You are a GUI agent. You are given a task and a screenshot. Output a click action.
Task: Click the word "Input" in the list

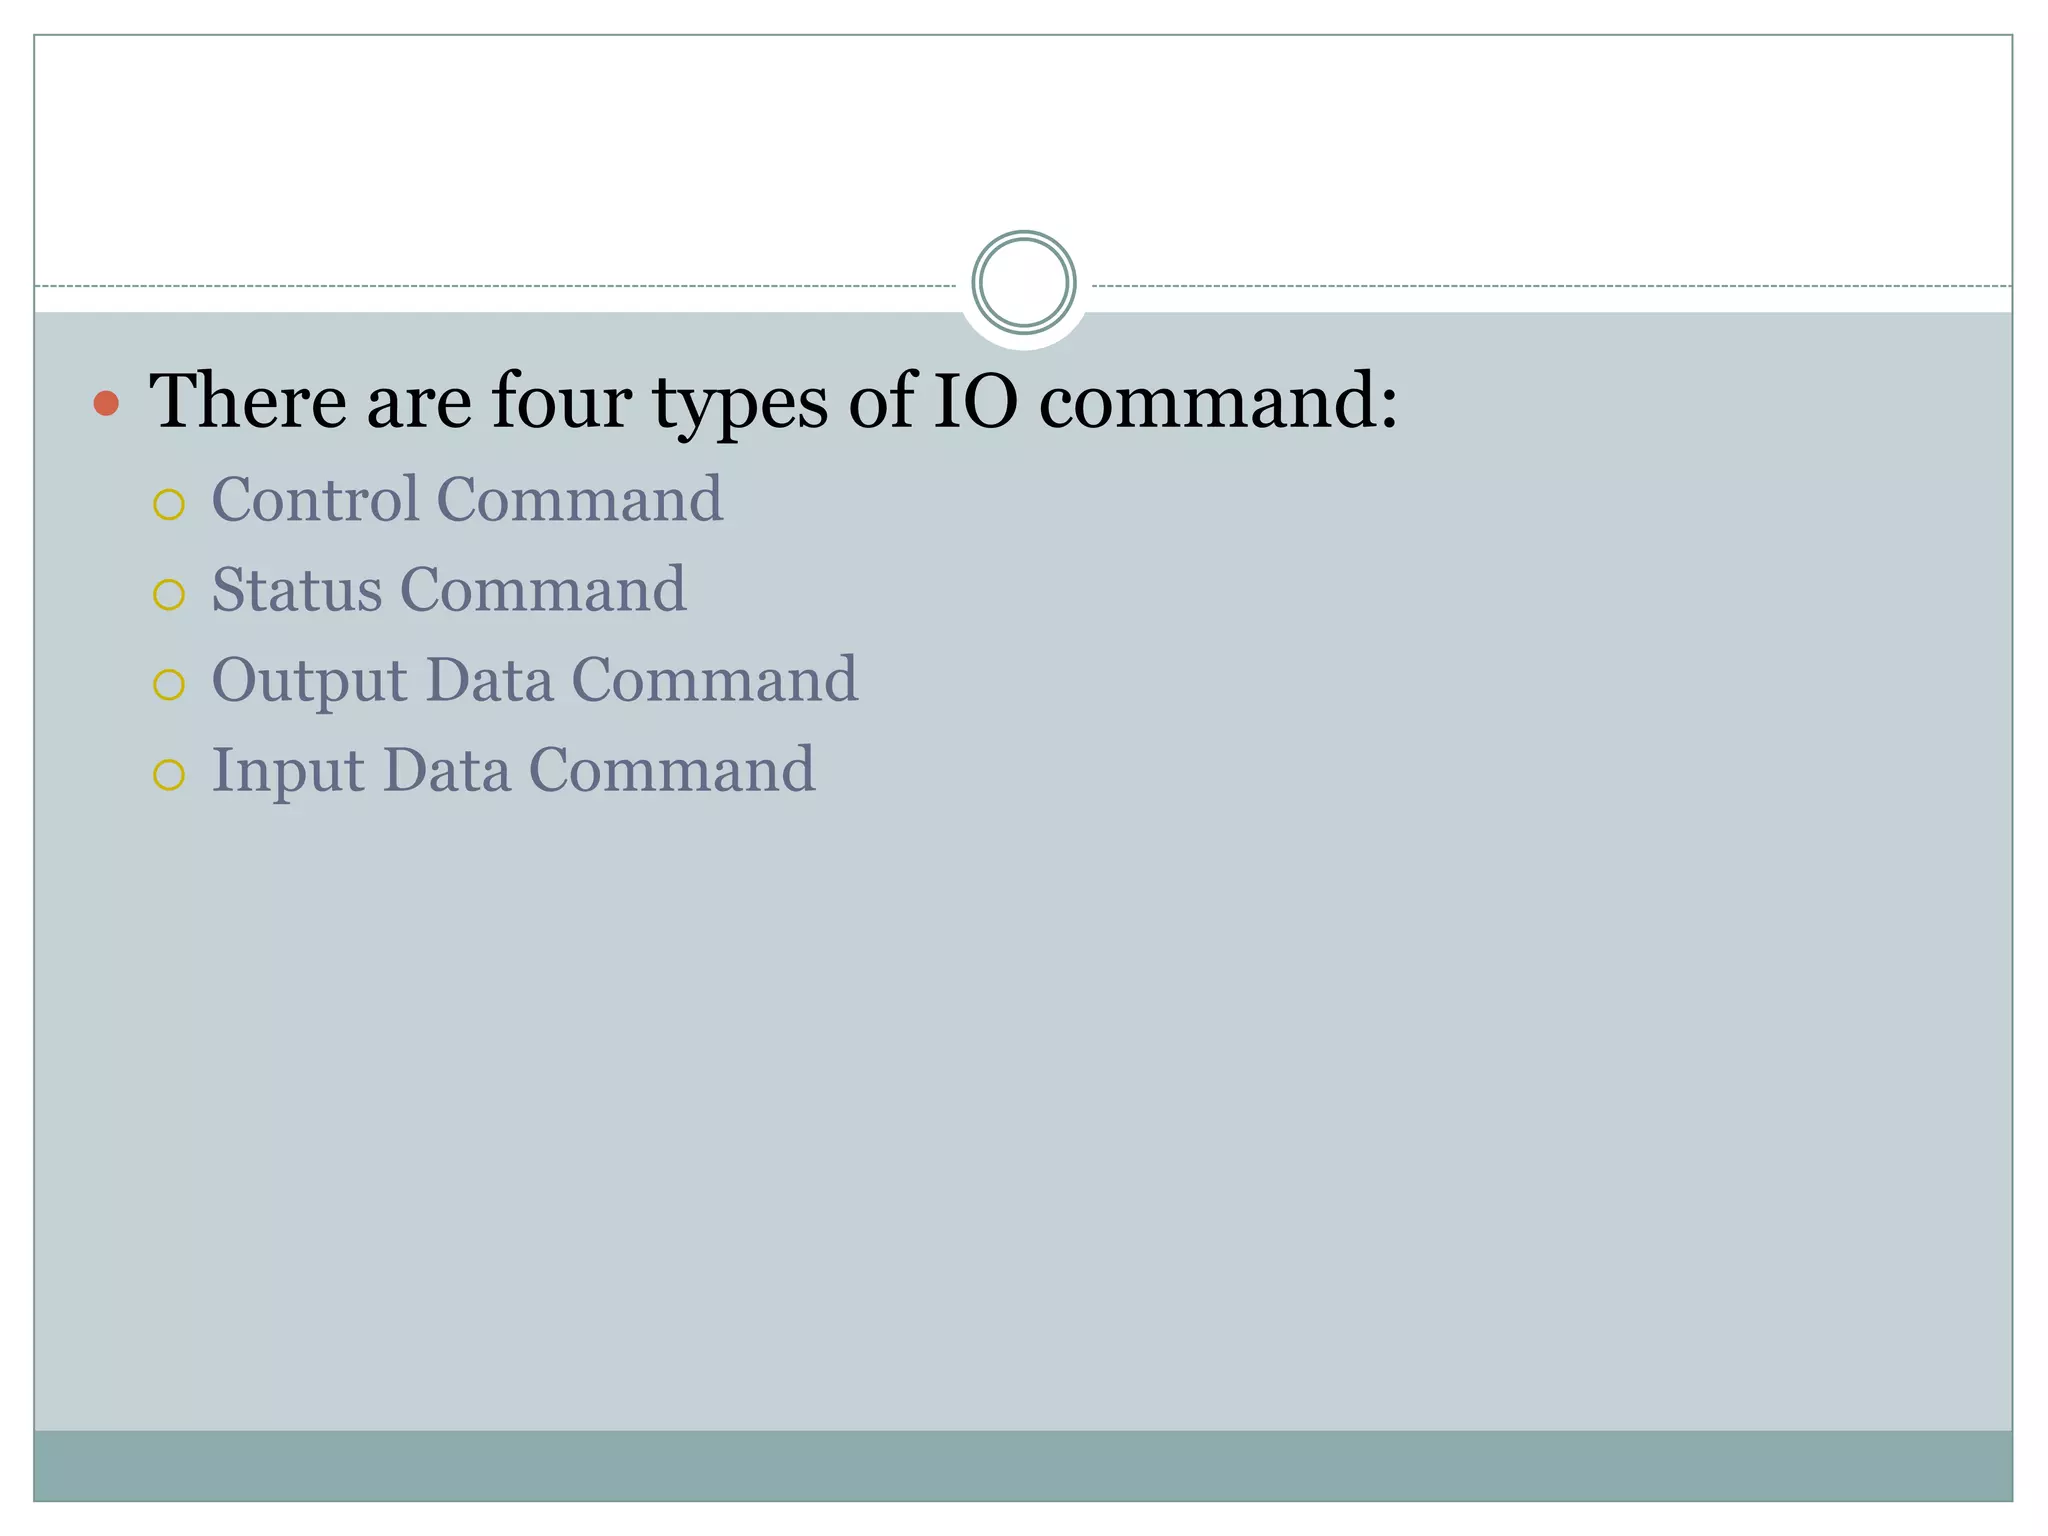(x=288, y=770)
